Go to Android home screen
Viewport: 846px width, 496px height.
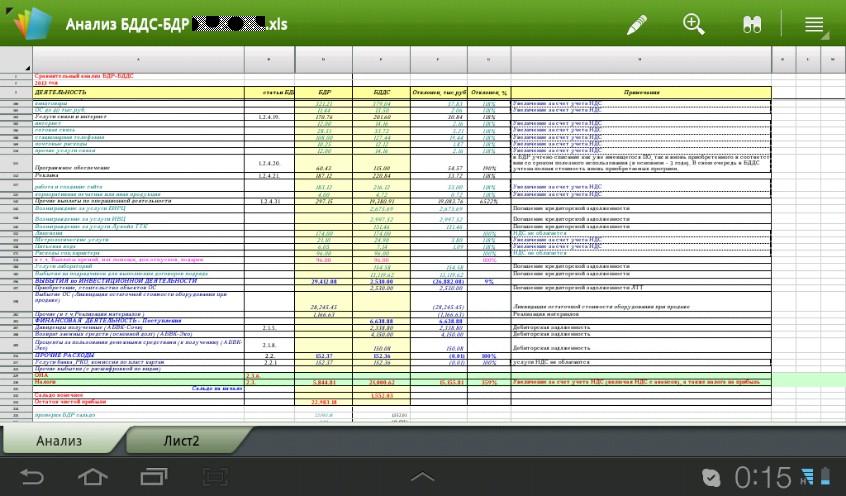[93, 477]
